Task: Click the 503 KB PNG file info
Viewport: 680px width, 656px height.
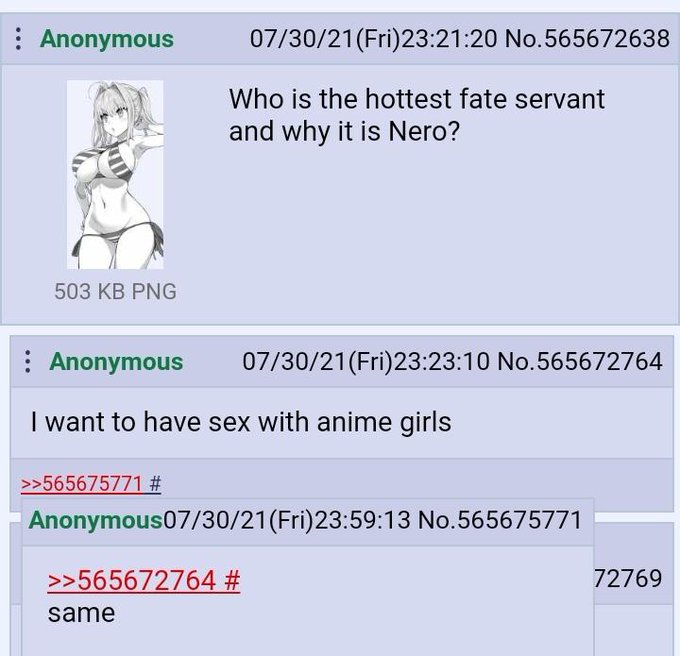Action: (x=115, y=291)
